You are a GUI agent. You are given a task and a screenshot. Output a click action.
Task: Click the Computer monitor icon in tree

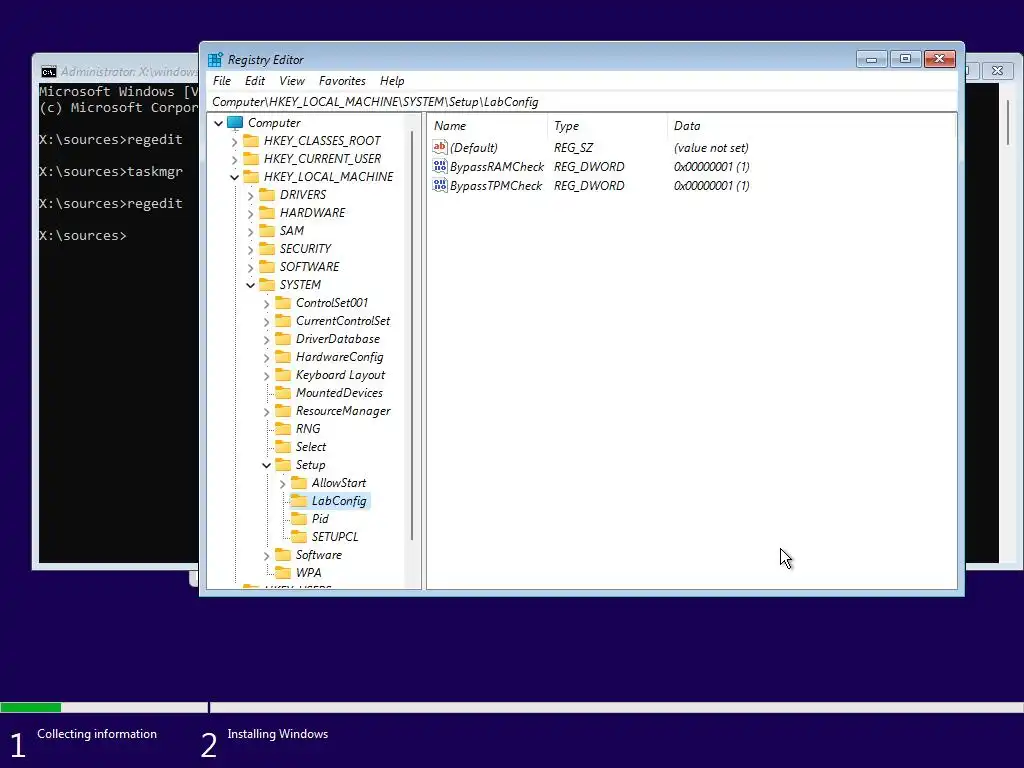click(235, 123)
